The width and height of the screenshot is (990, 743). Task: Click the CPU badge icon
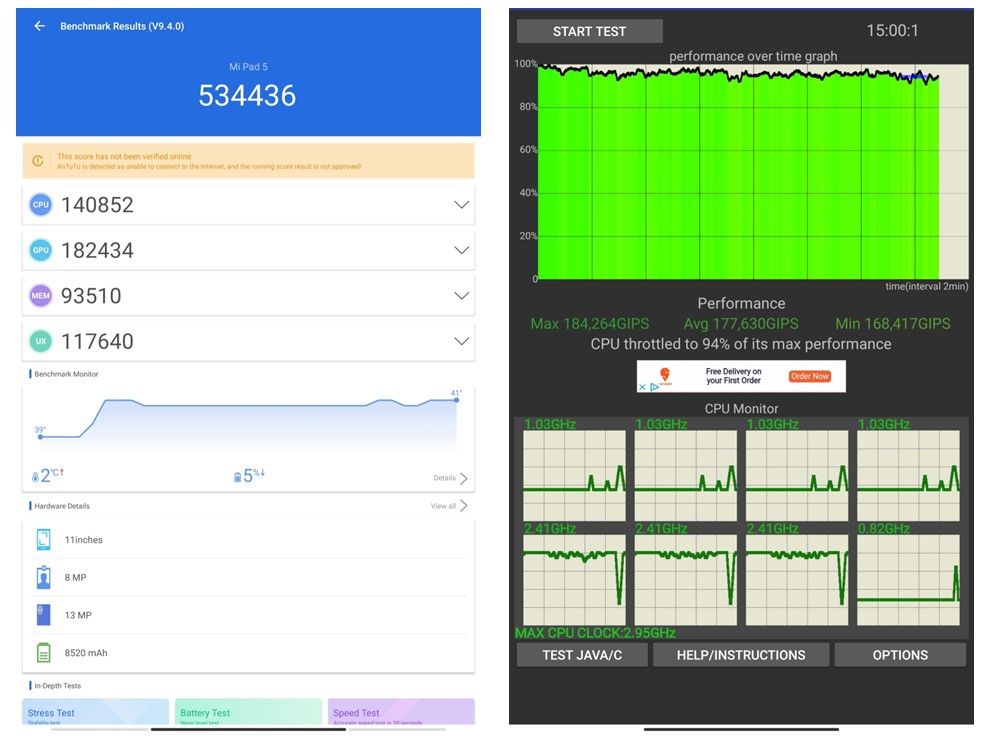(x=40, y=205)
